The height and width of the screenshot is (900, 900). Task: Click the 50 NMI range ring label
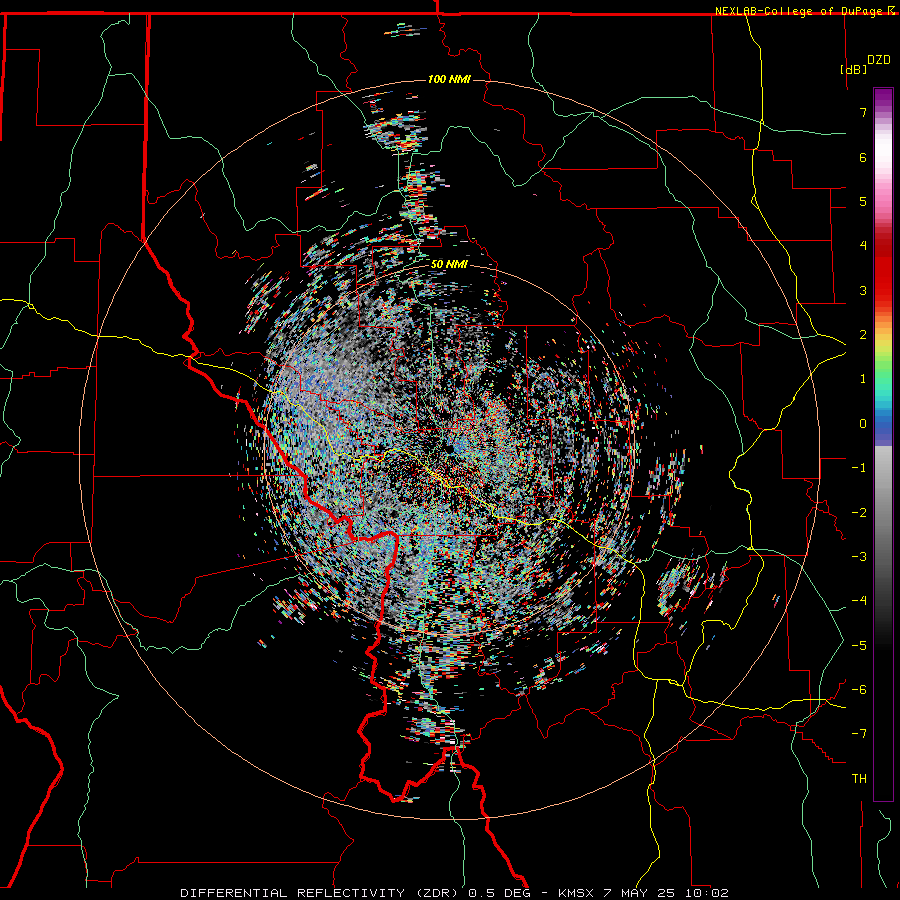click(x=449, y=264)
